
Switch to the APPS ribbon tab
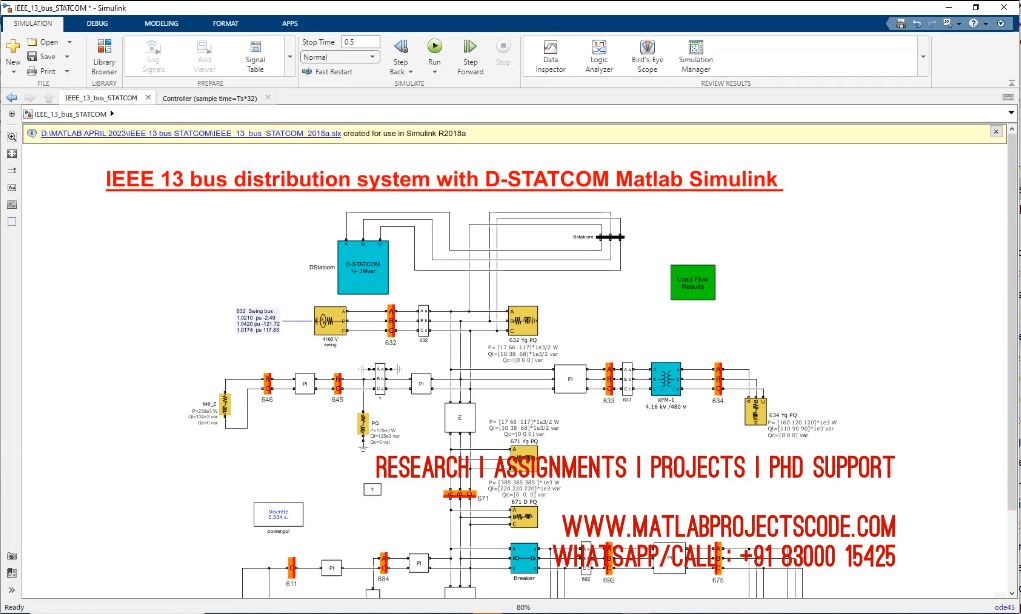[x=290, y=23]
